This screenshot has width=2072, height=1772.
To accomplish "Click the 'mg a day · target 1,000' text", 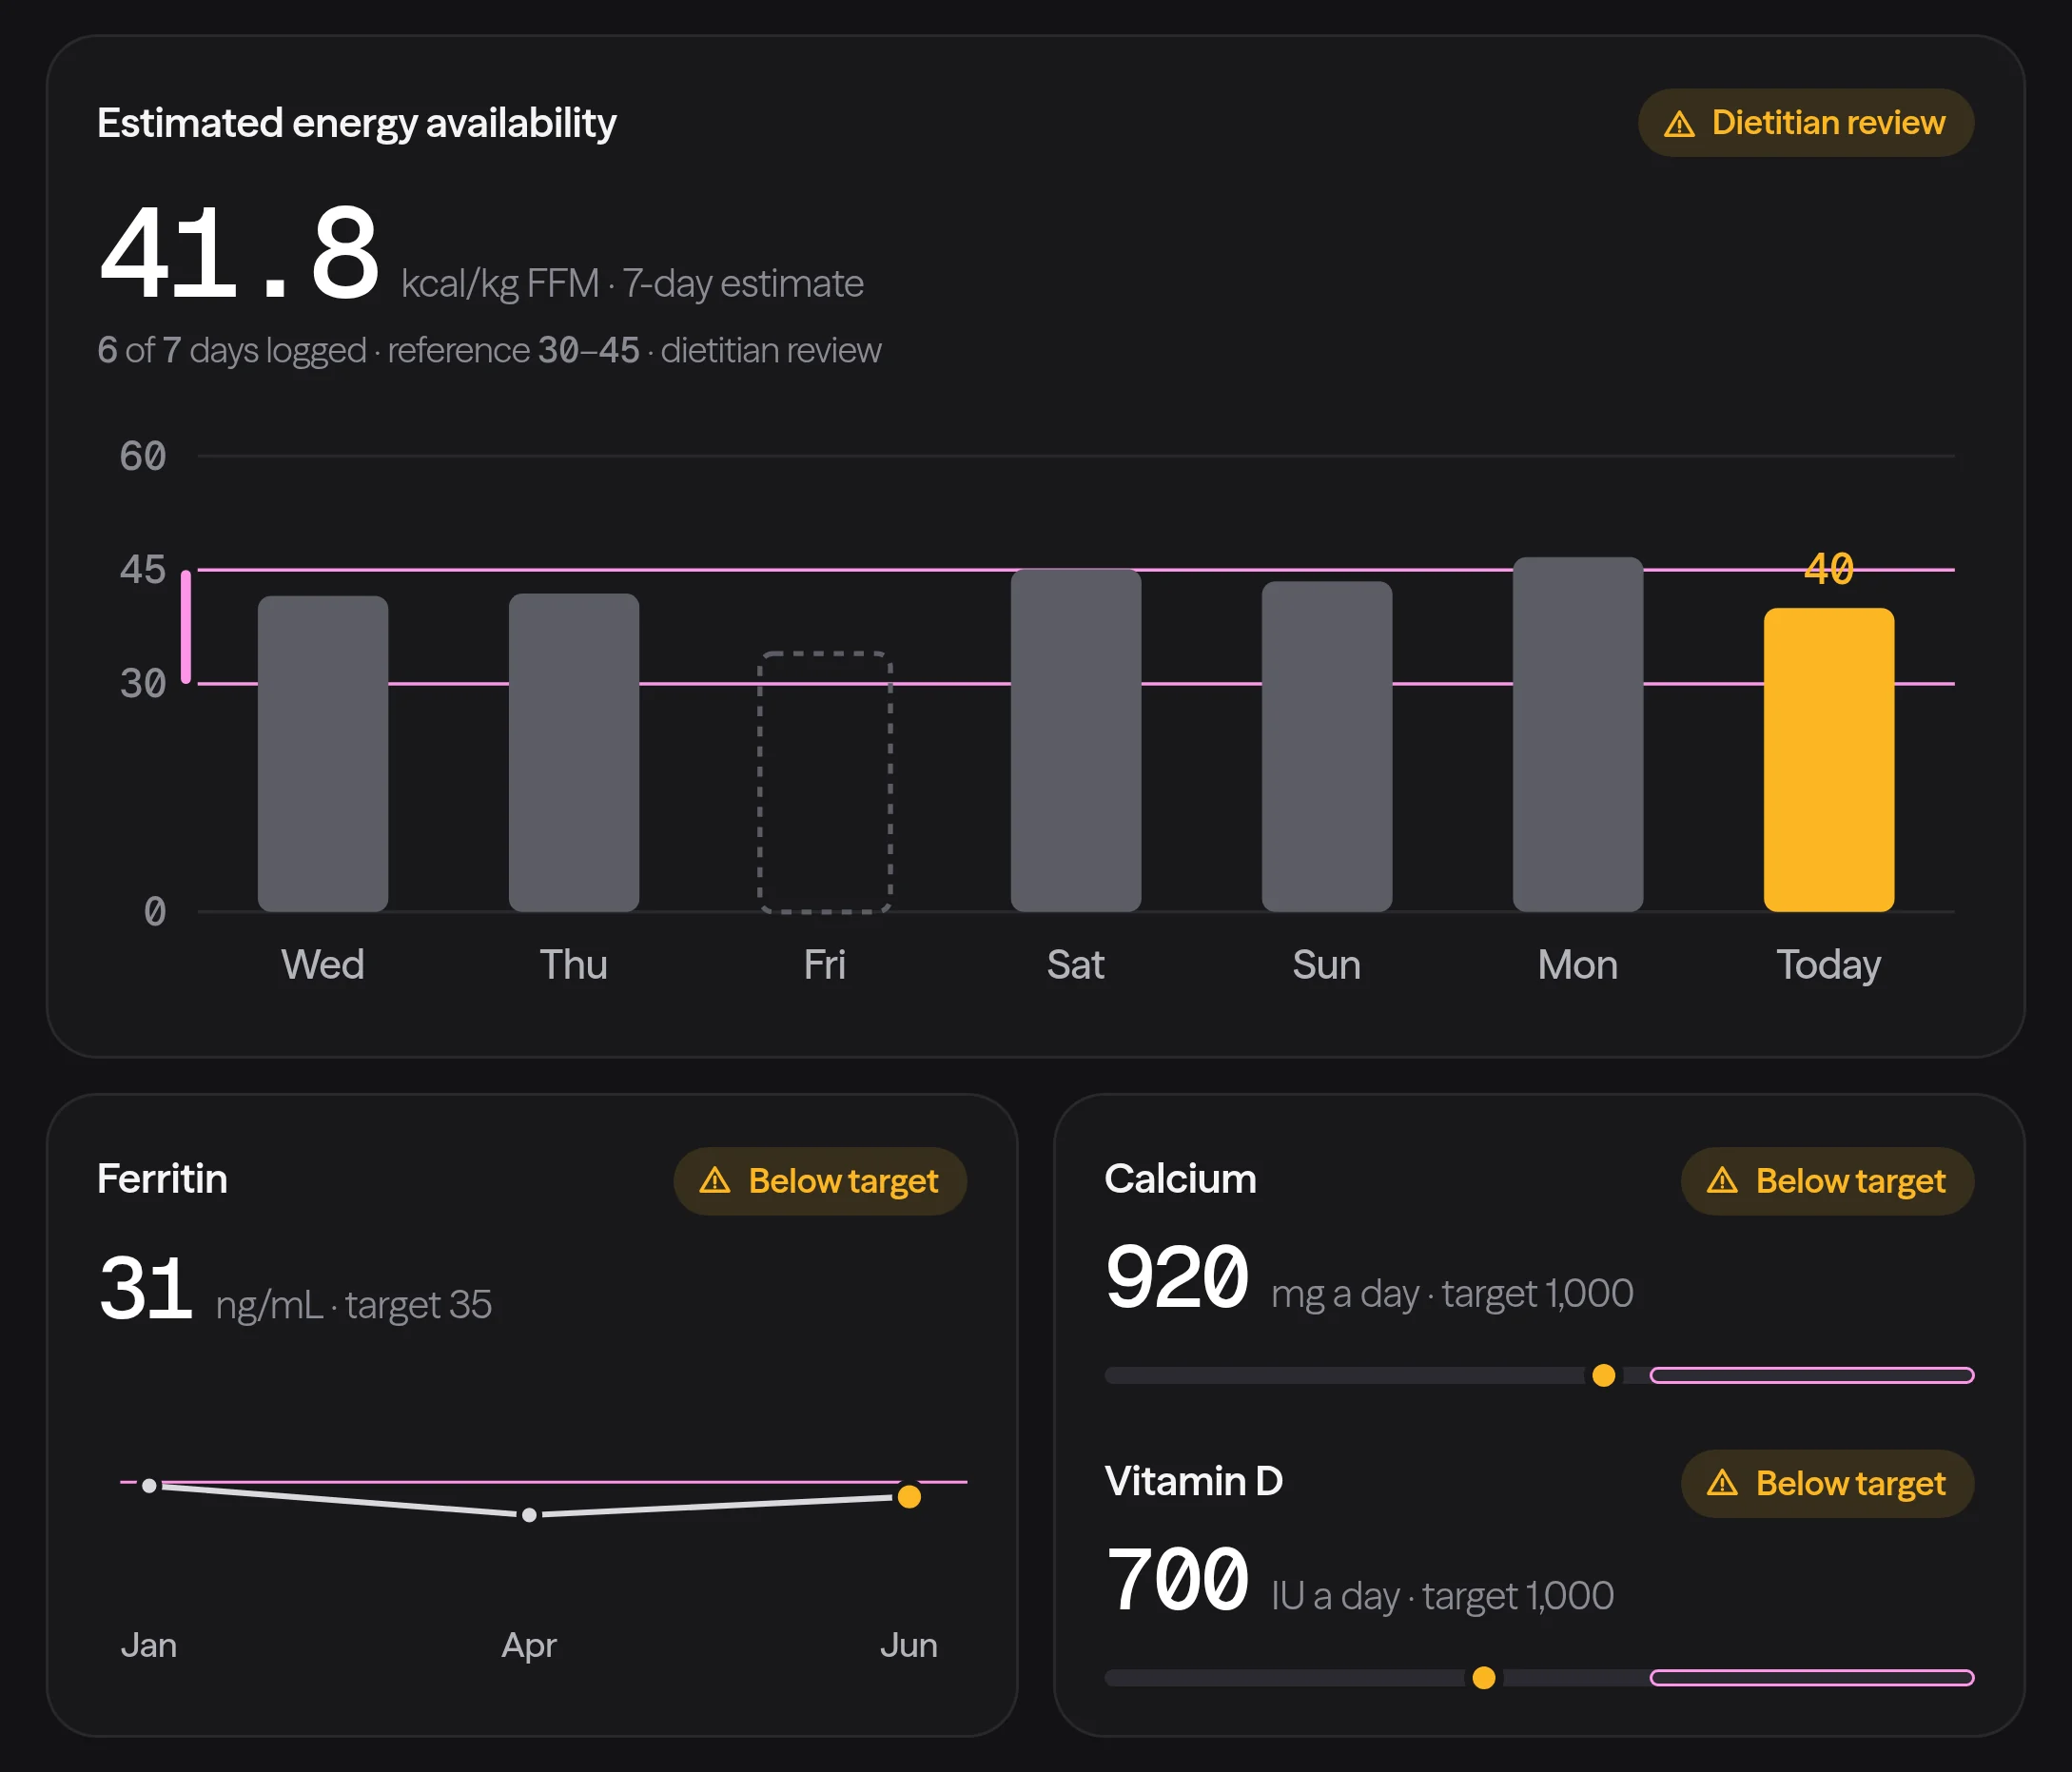I will pos(1453,1294).
